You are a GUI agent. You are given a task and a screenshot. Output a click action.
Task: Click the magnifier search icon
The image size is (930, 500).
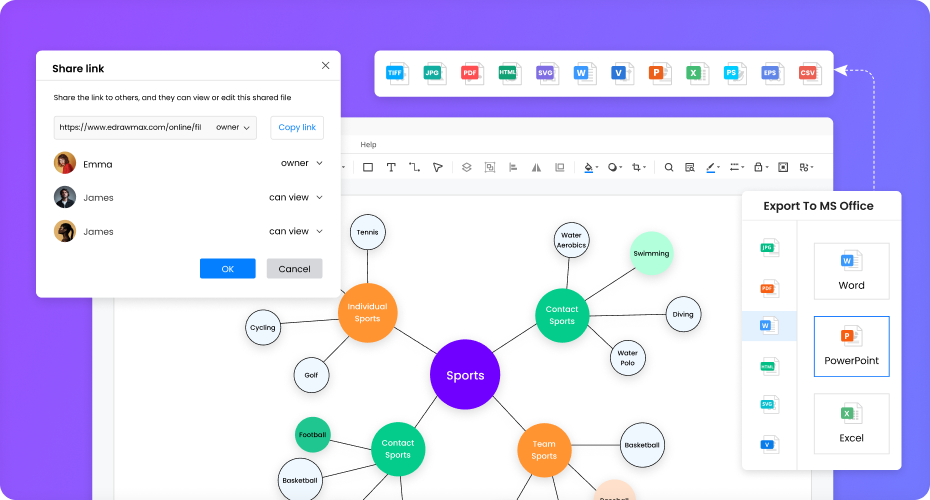[669, 167]
